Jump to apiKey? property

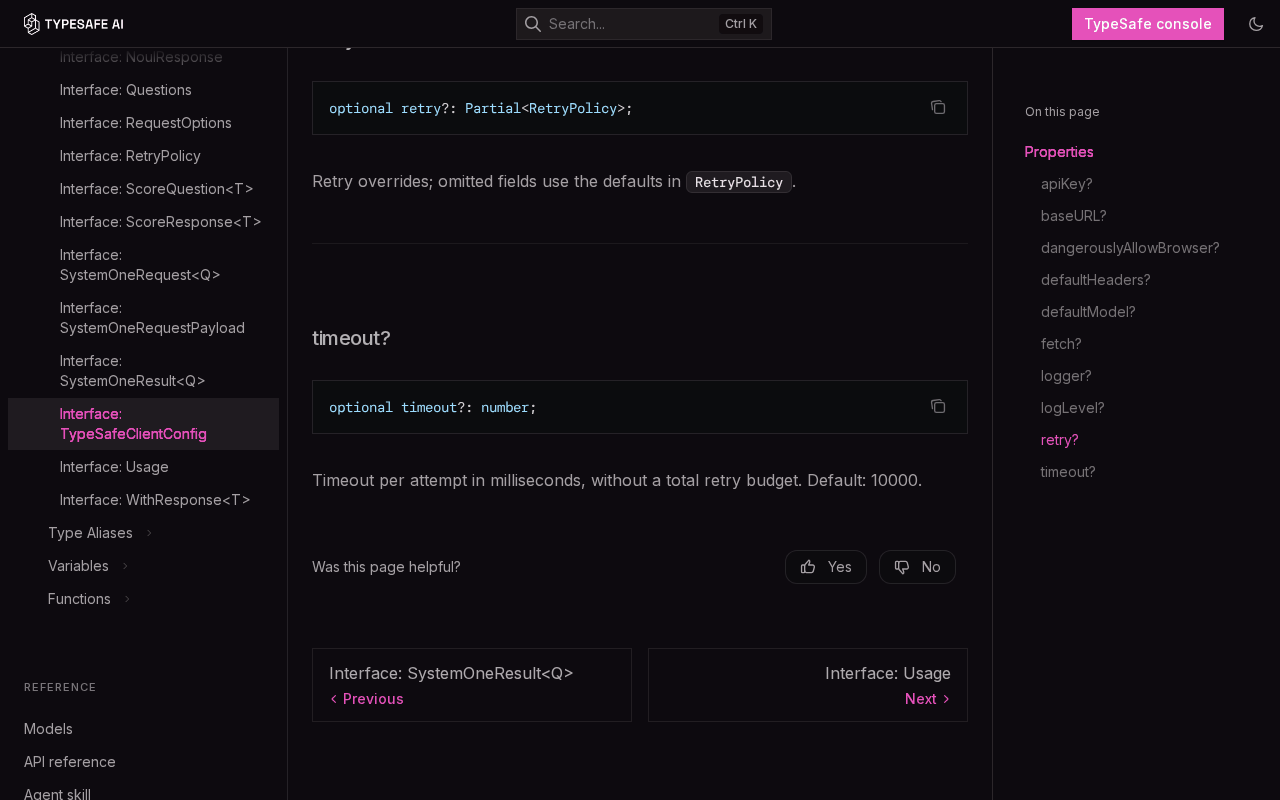coord(1067,184)
